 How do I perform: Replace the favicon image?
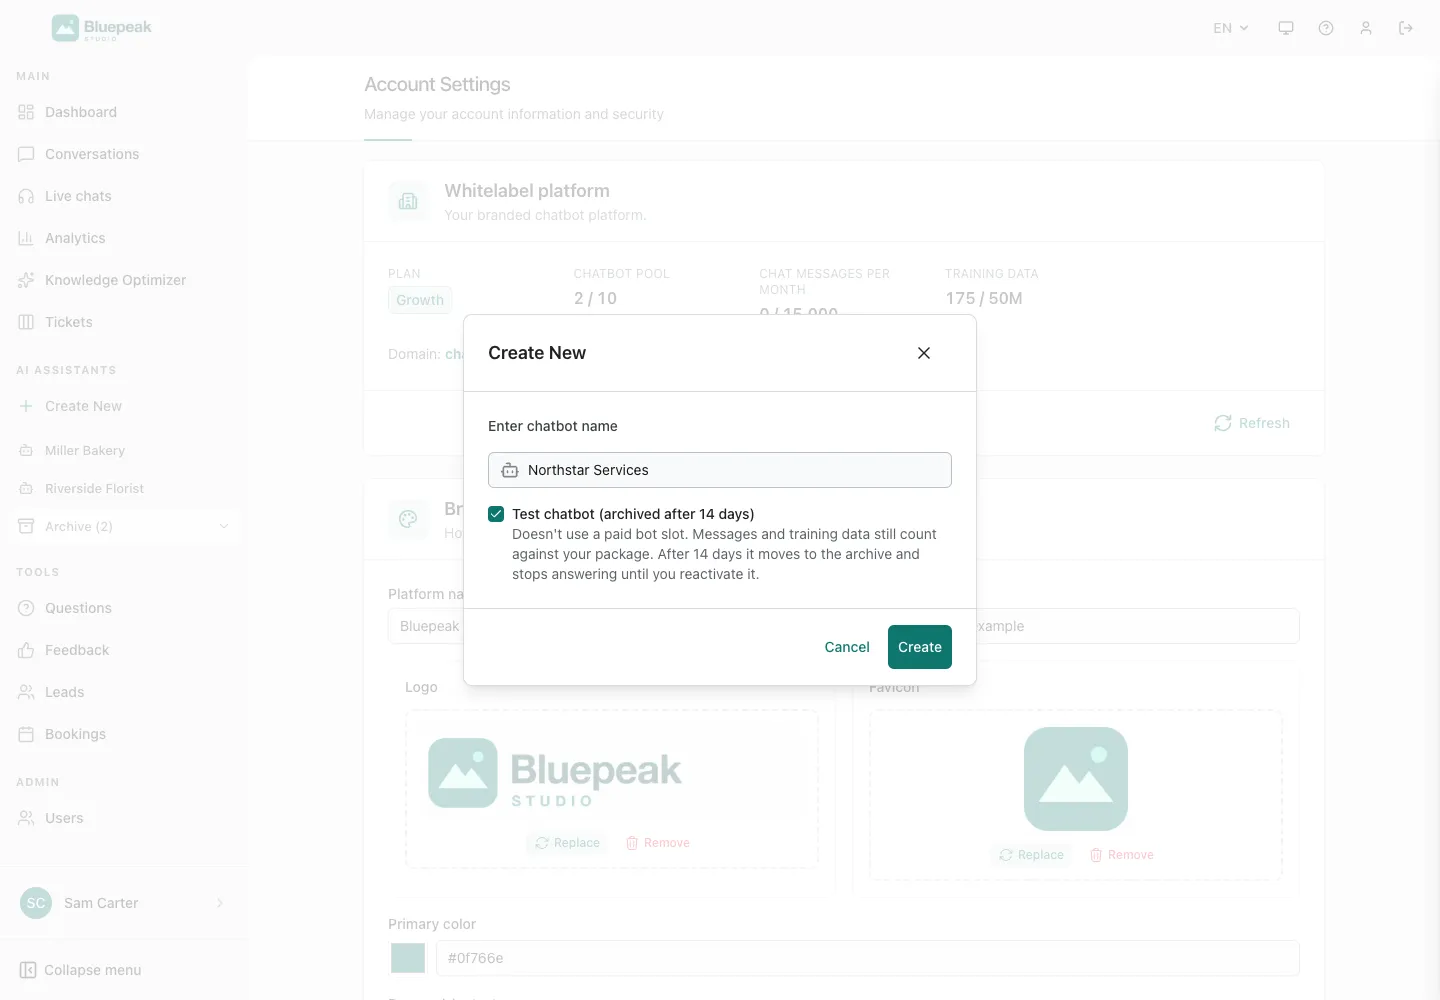[x=1031, y=855]
